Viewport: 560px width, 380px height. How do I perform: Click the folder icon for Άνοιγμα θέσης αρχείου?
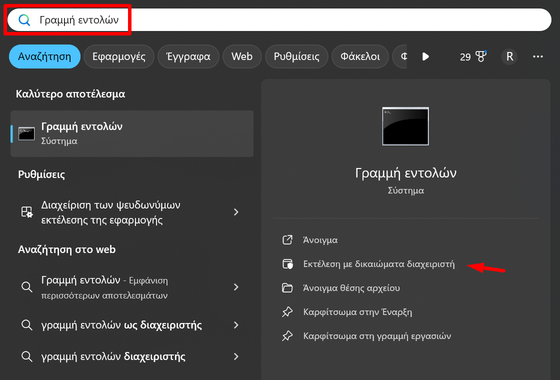click(x=288, y=288)
